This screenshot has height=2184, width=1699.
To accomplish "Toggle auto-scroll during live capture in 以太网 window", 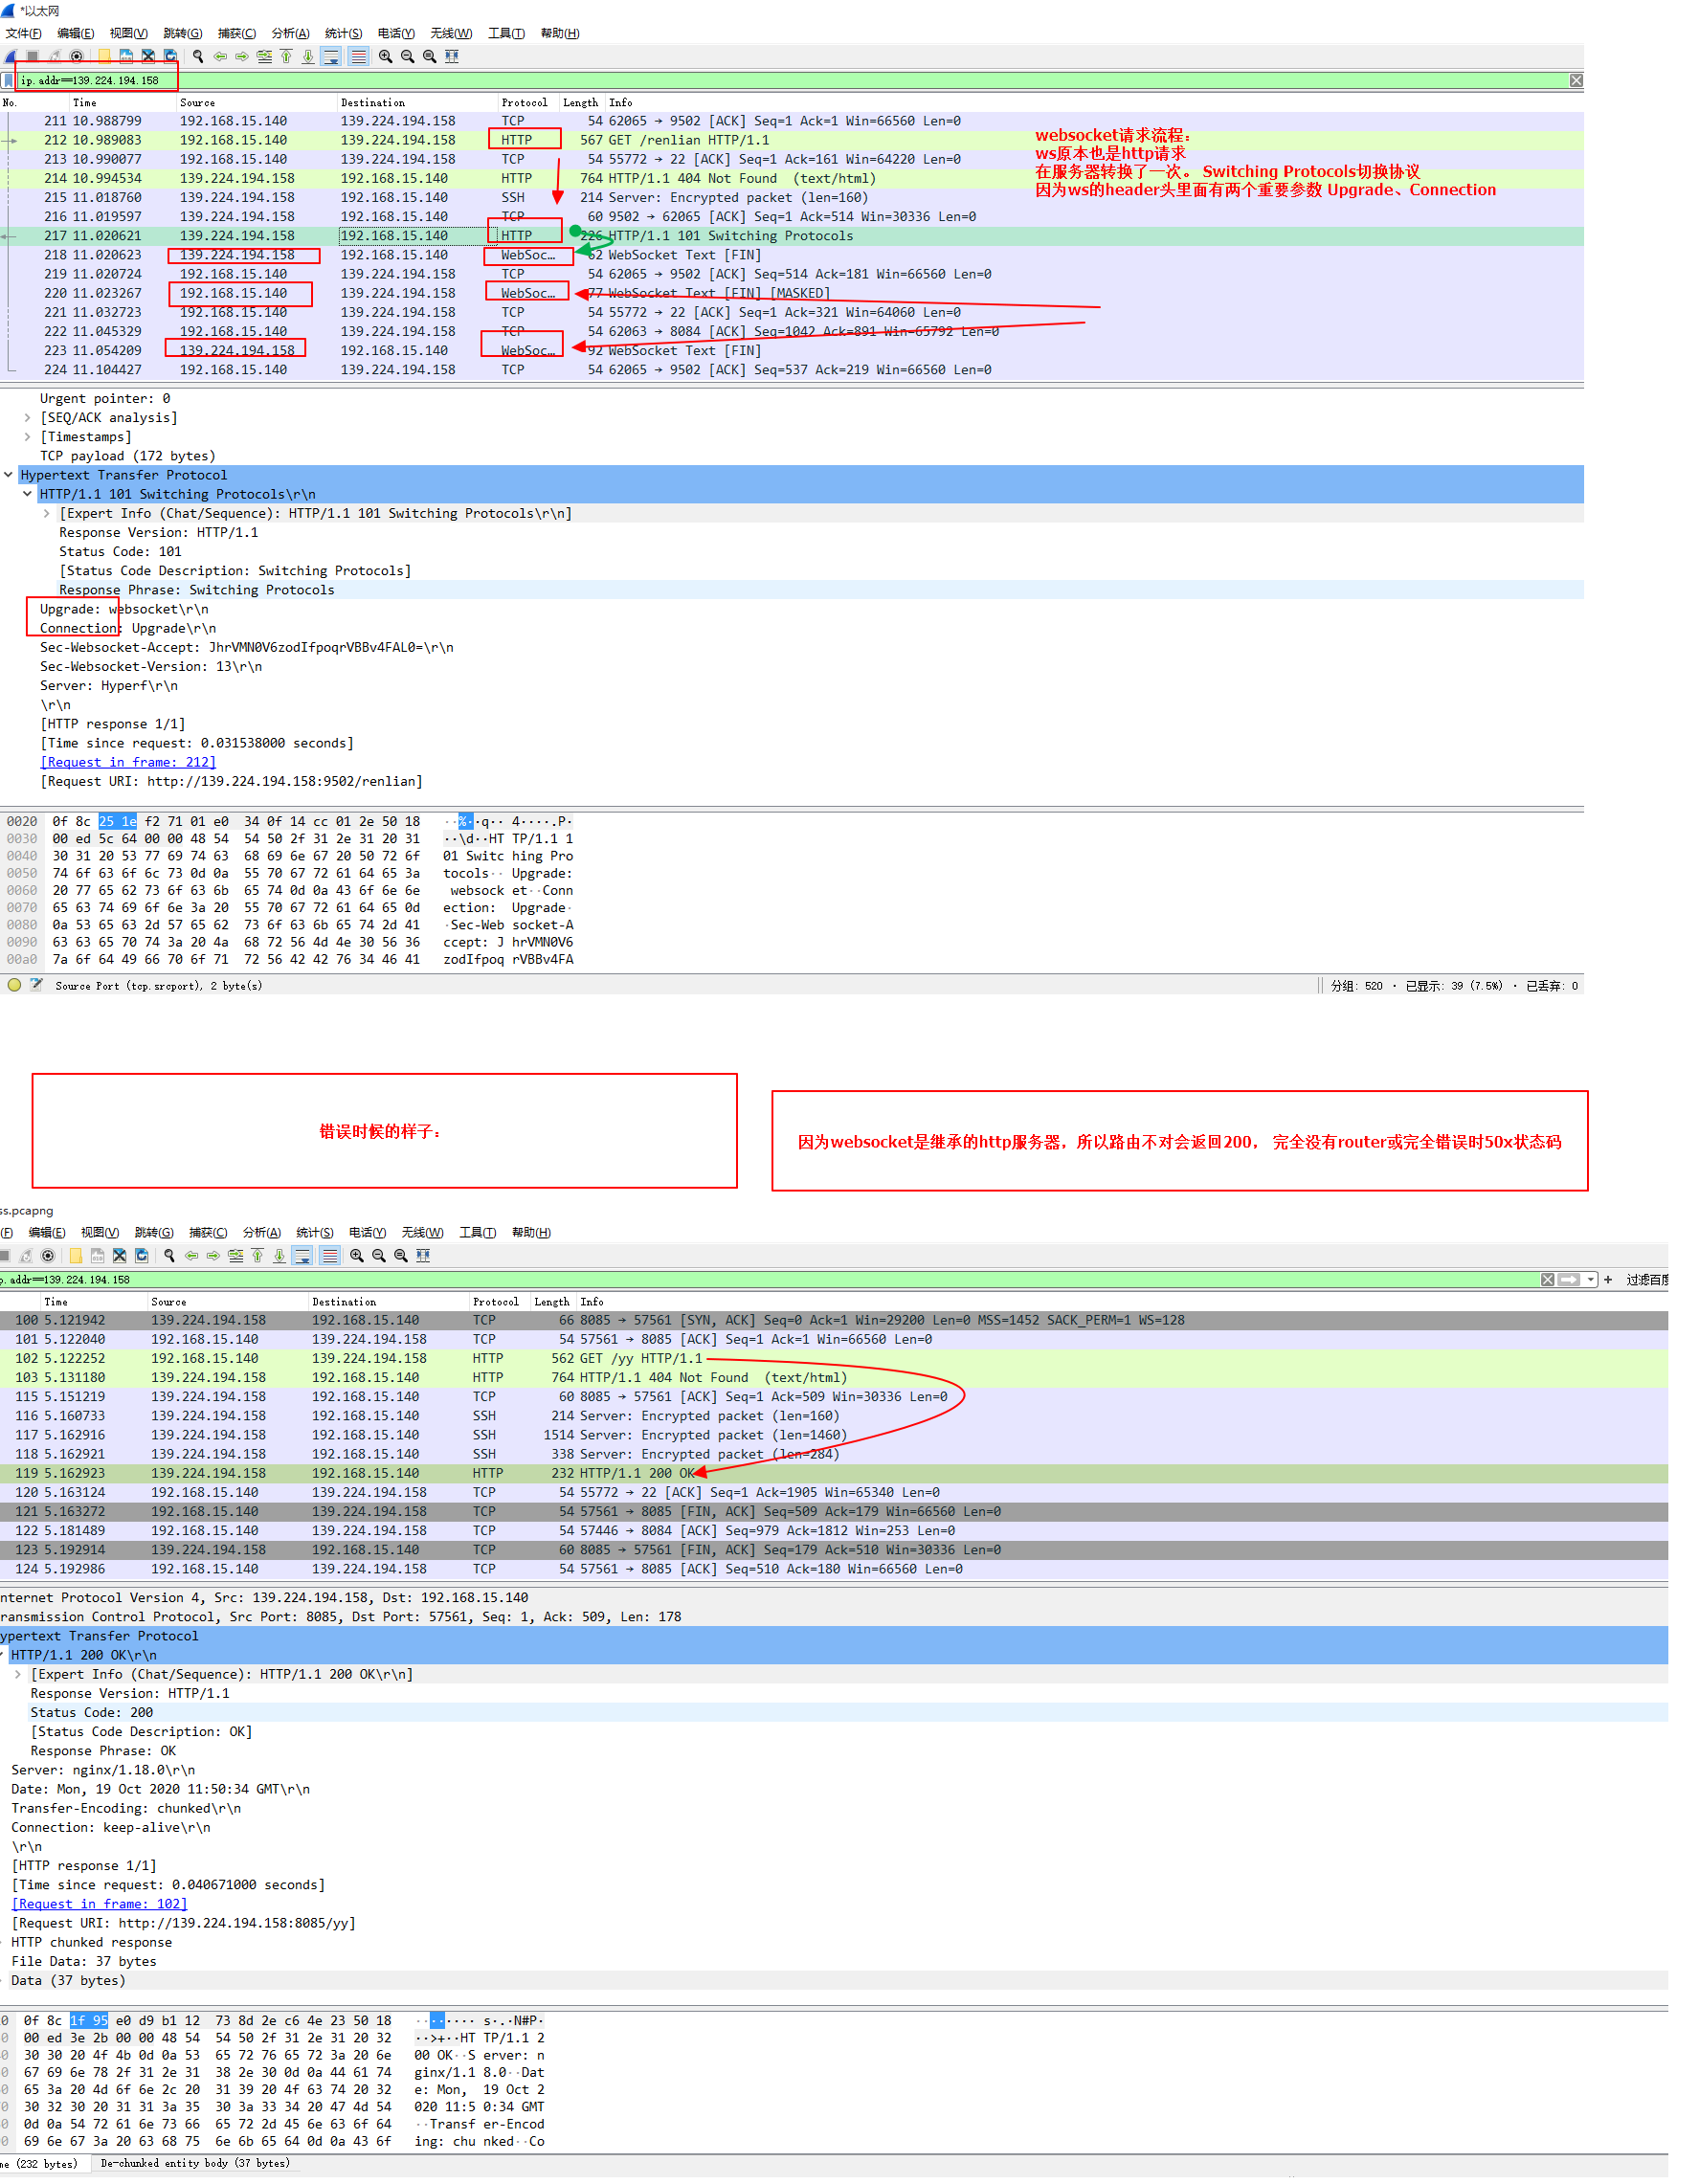I will (331, 56).
